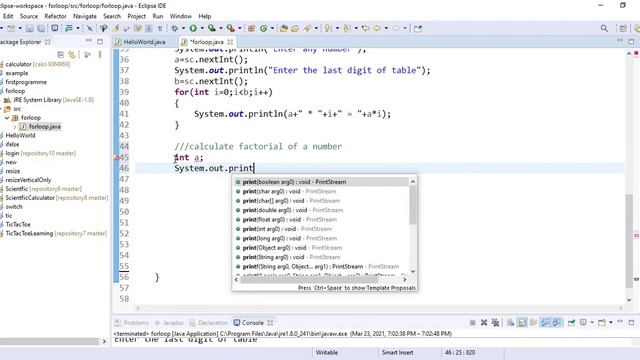
Task: Select JRE System Library node
Action: click(49, 100)
